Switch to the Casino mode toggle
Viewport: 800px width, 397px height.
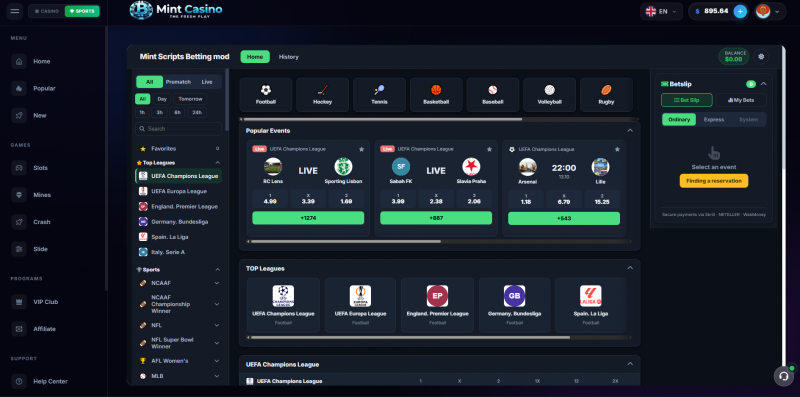pyautogui.click(x=47, y=11)
